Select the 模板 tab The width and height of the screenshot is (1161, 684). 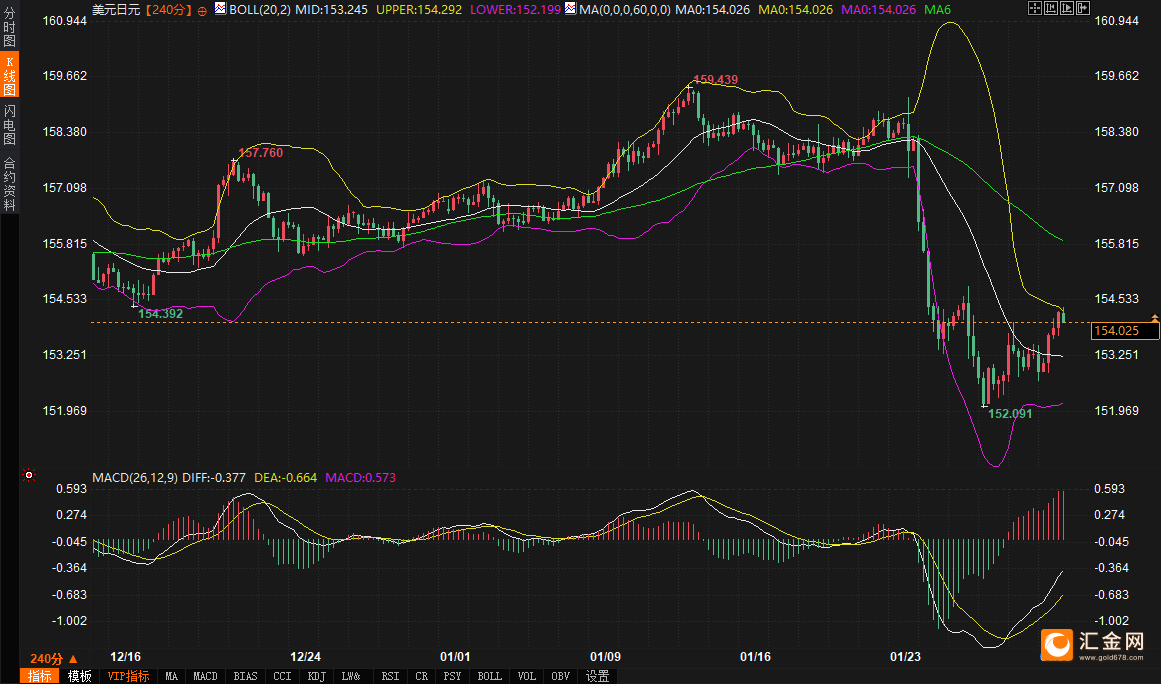pos(79,676)
